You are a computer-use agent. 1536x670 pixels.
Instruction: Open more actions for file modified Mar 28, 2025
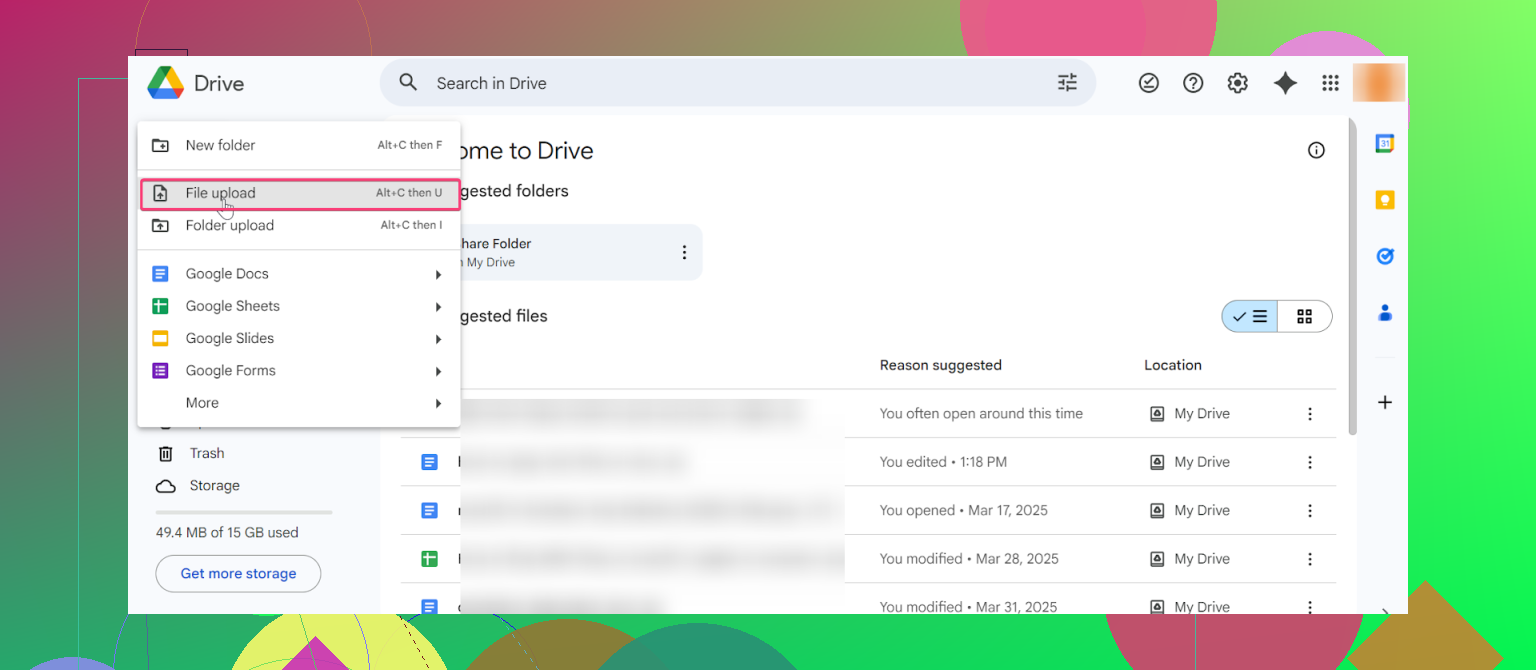(1309, 558)
